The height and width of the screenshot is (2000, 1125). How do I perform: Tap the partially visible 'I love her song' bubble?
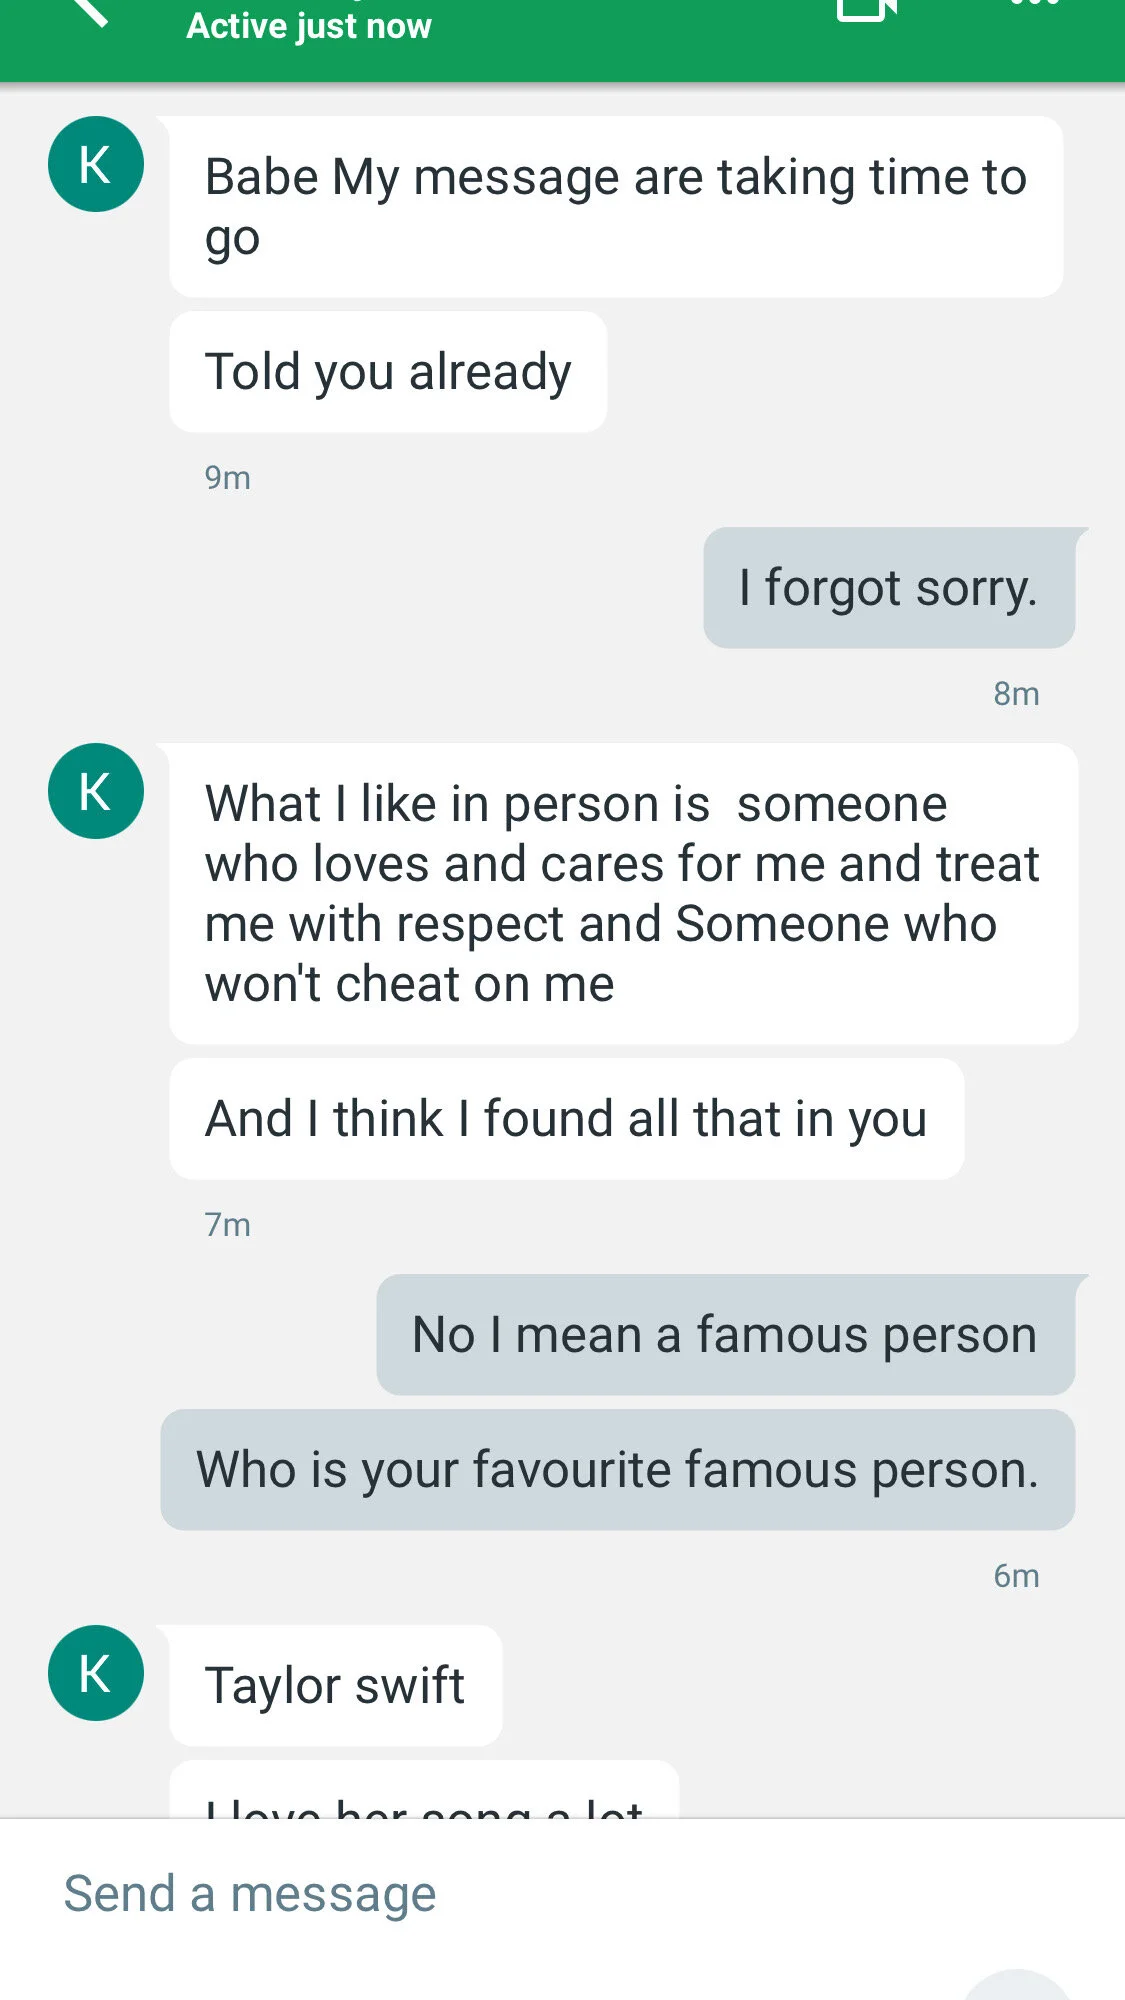(424, 1790)
